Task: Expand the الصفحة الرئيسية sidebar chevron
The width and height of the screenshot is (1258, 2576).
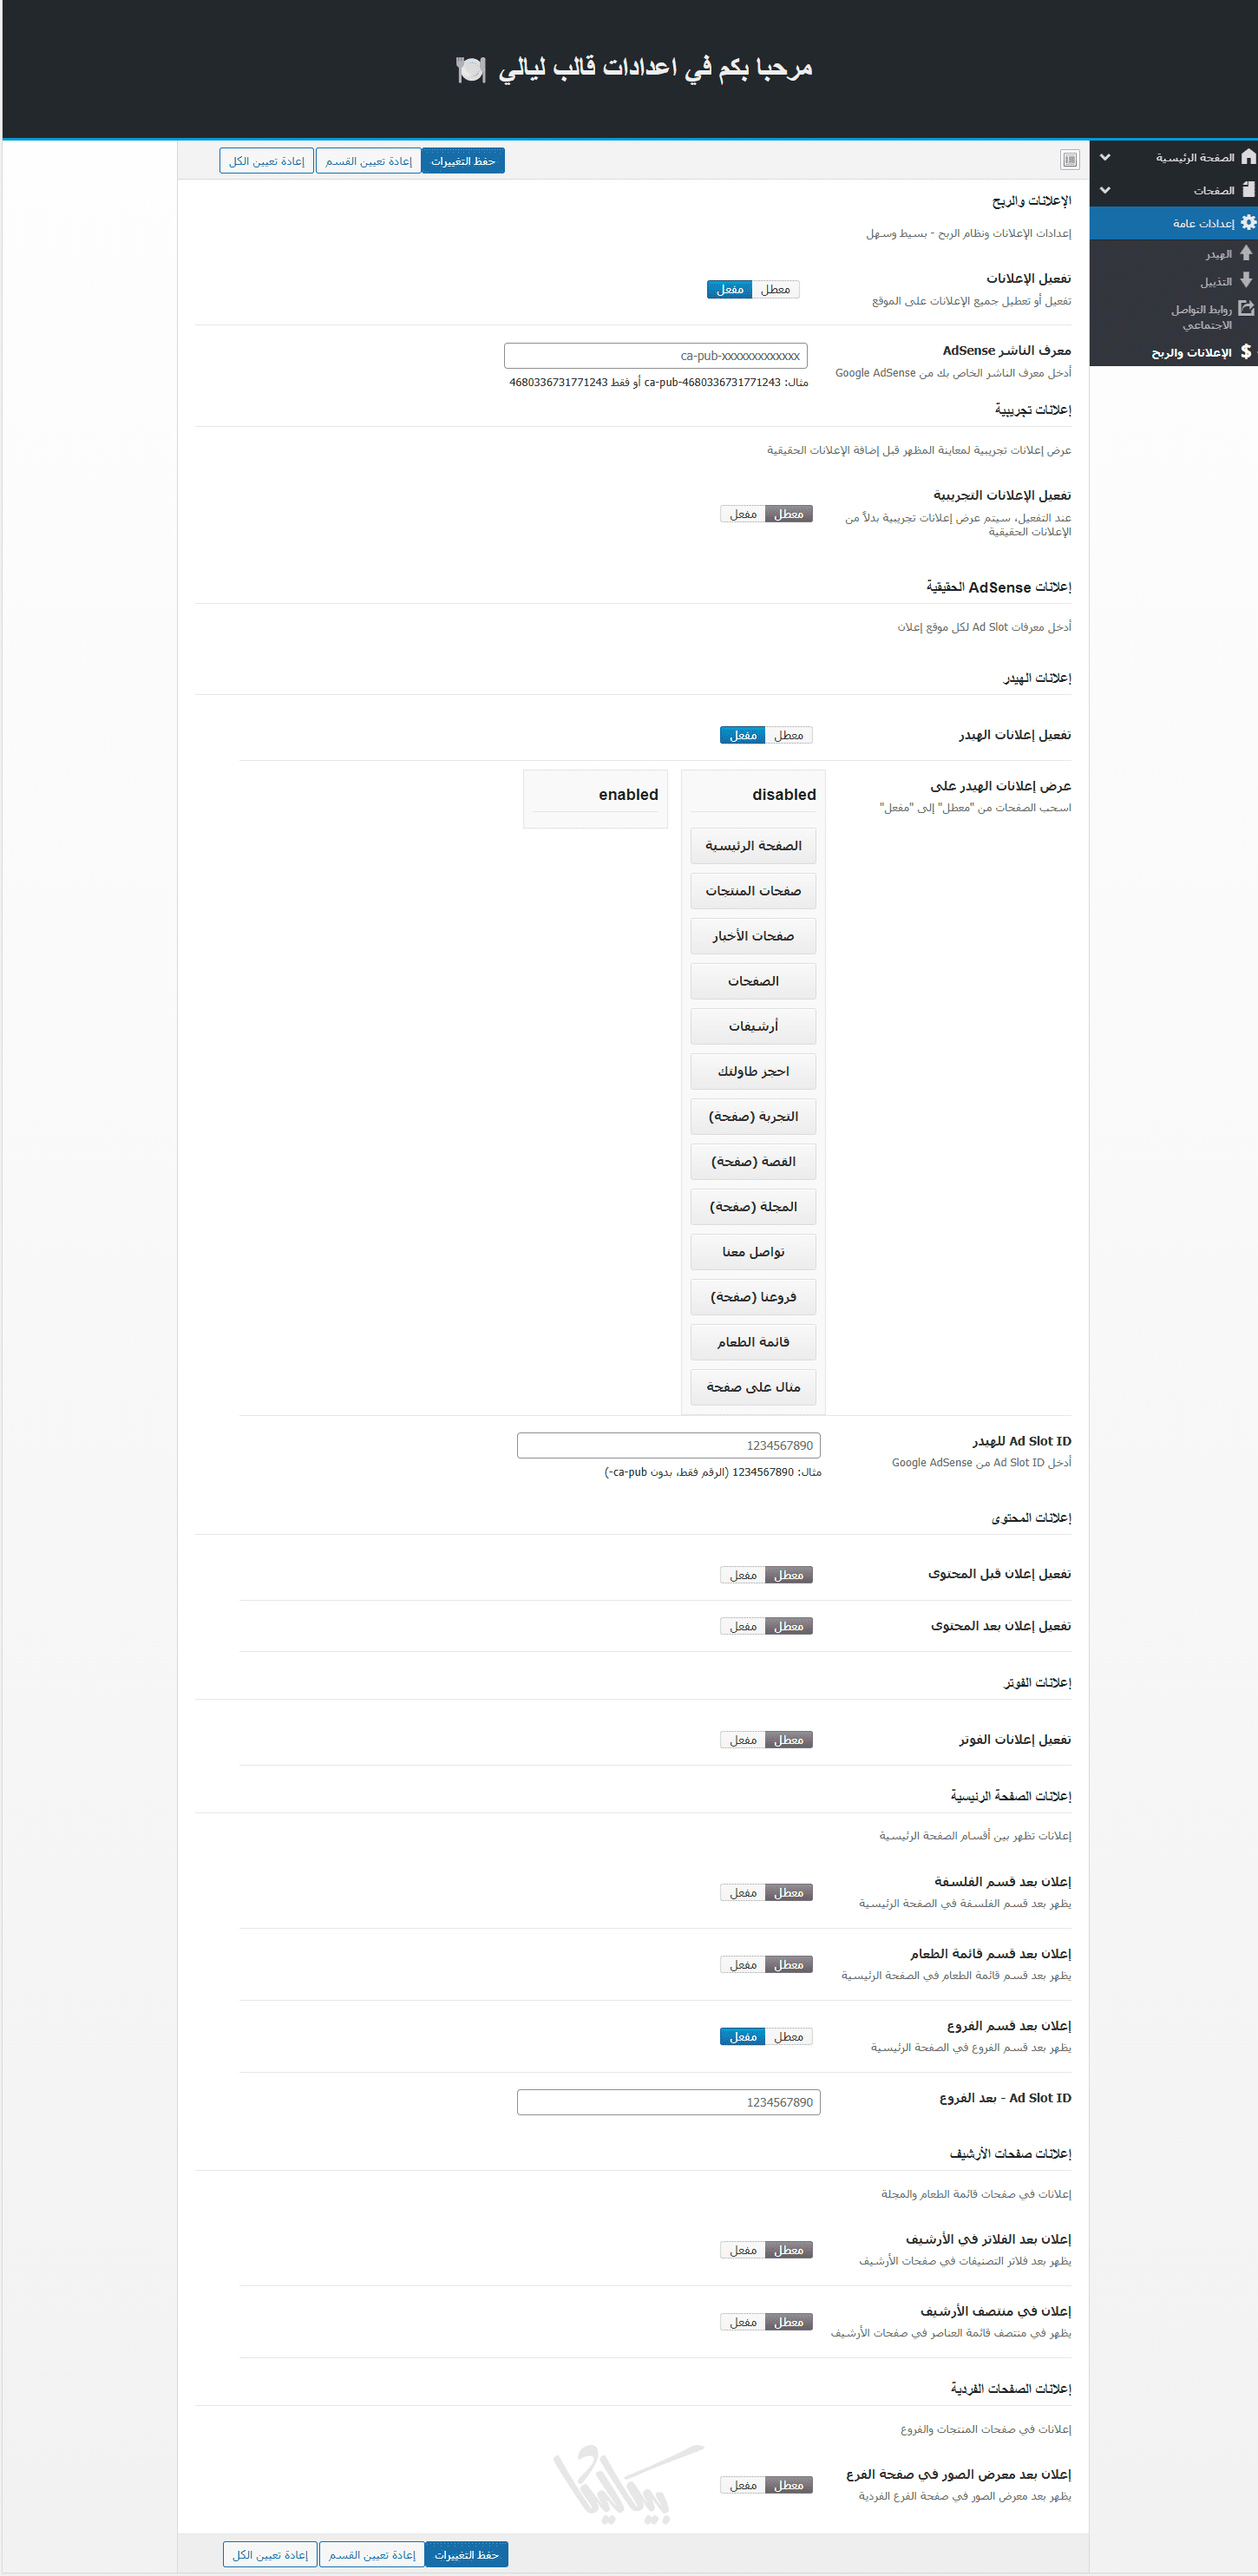Action: 1105,157
